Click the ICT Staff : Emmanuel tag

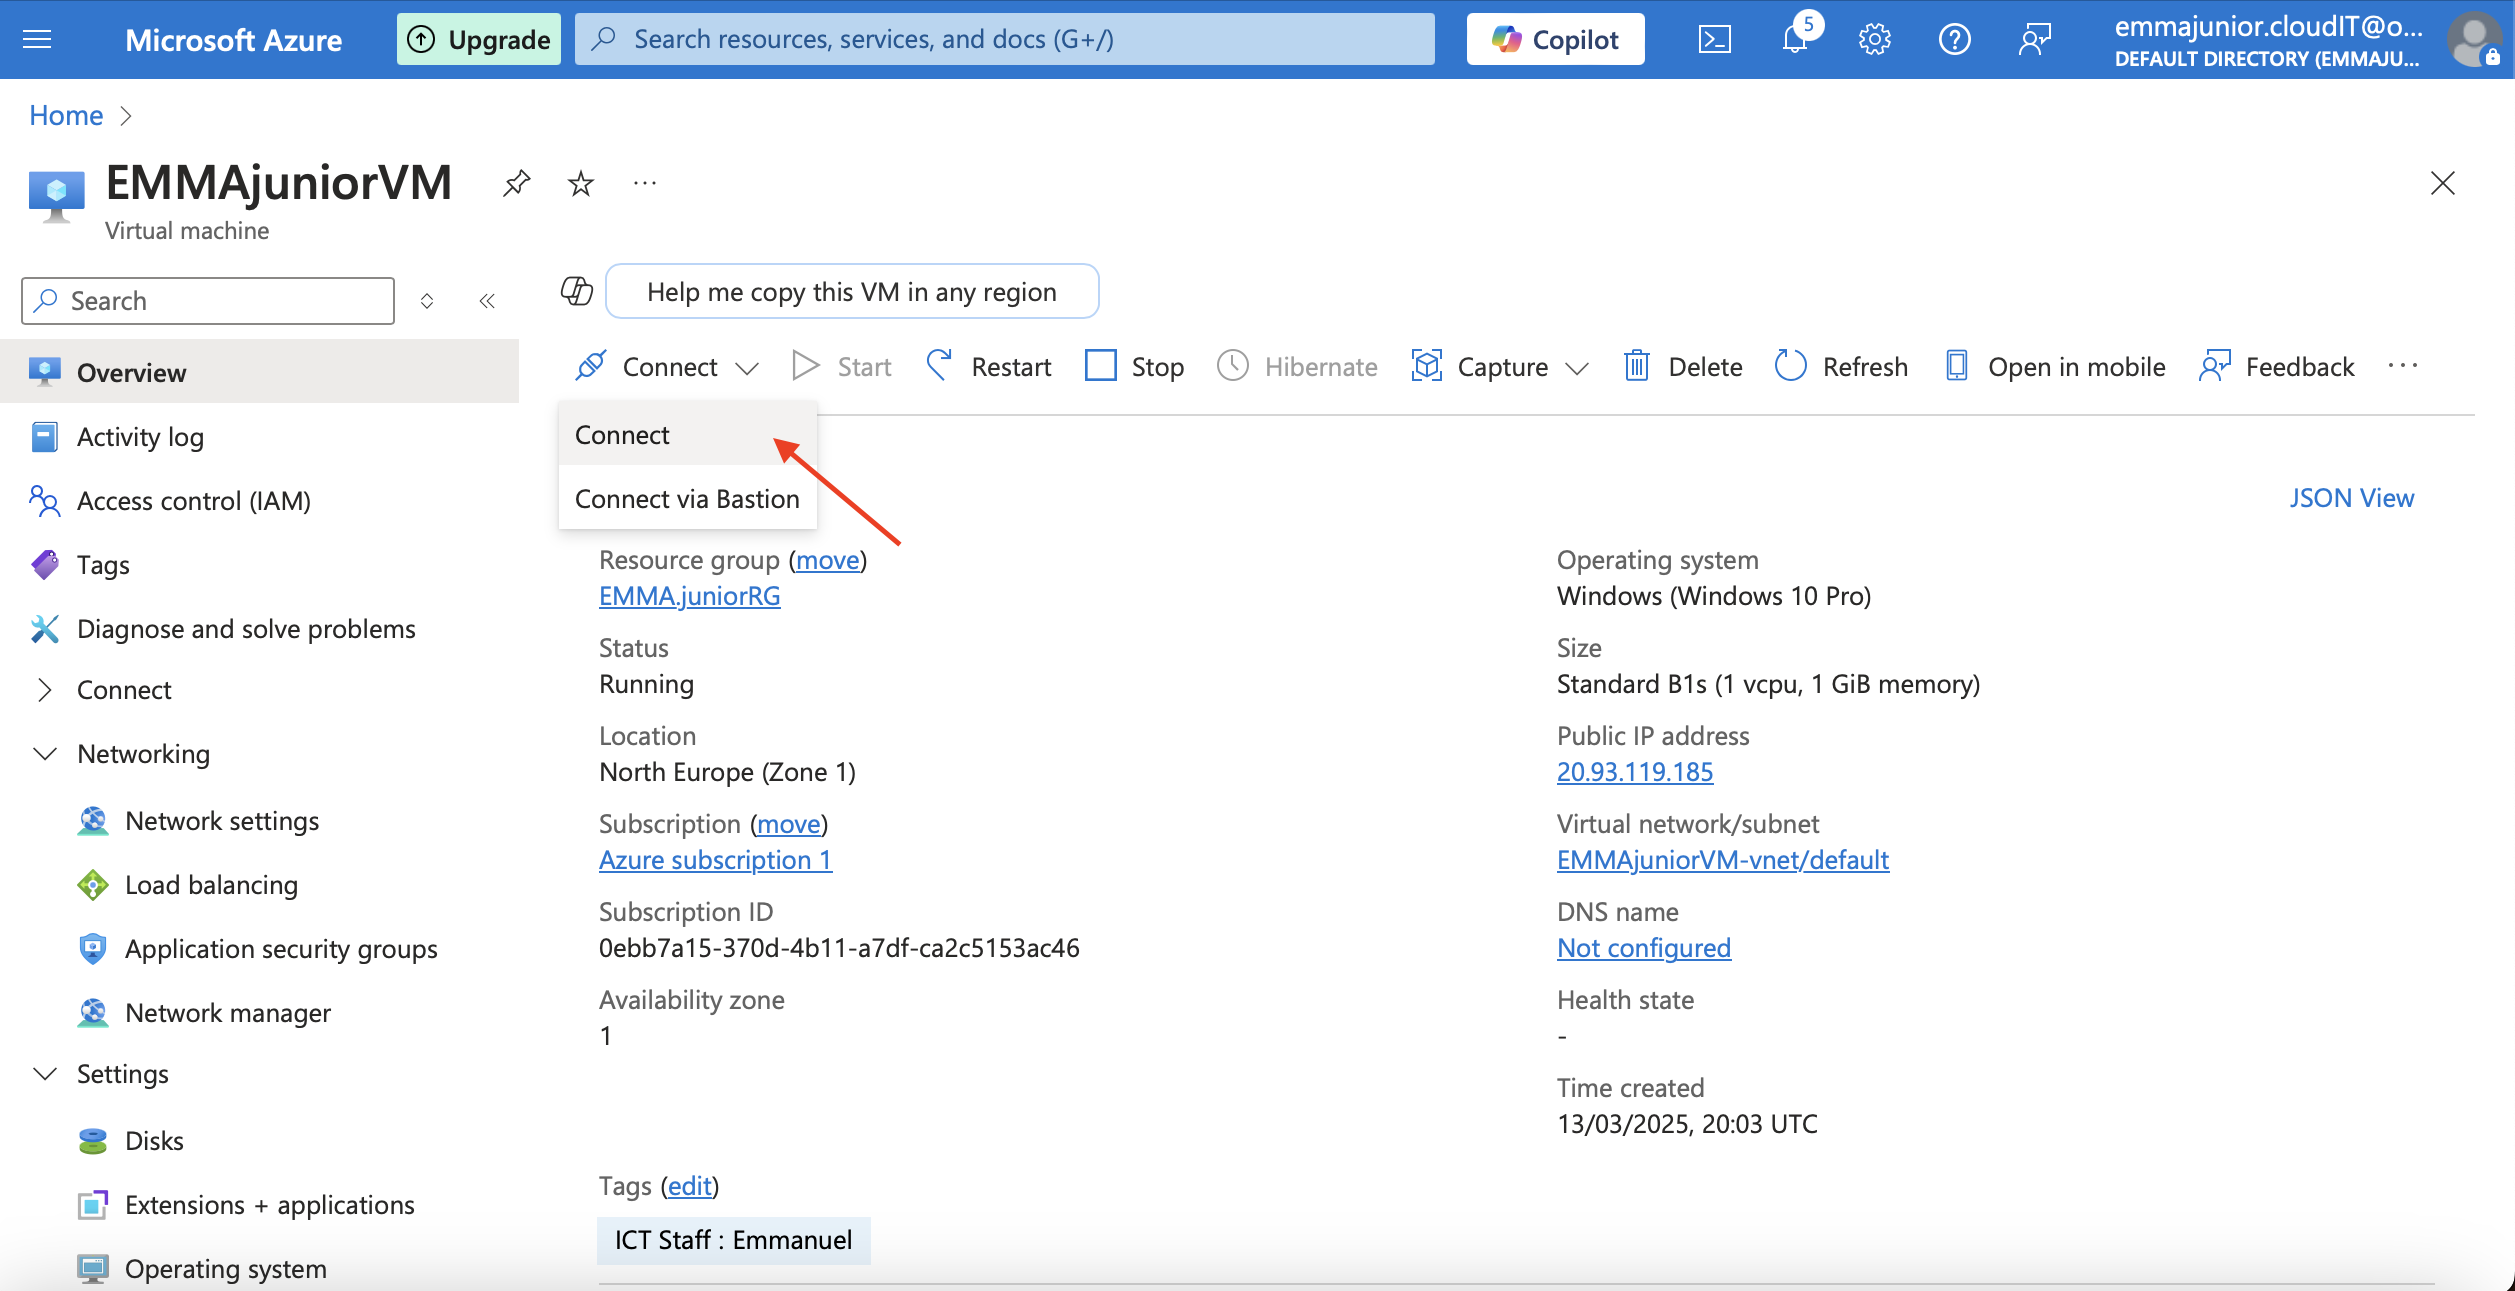tap(734, 1240)
